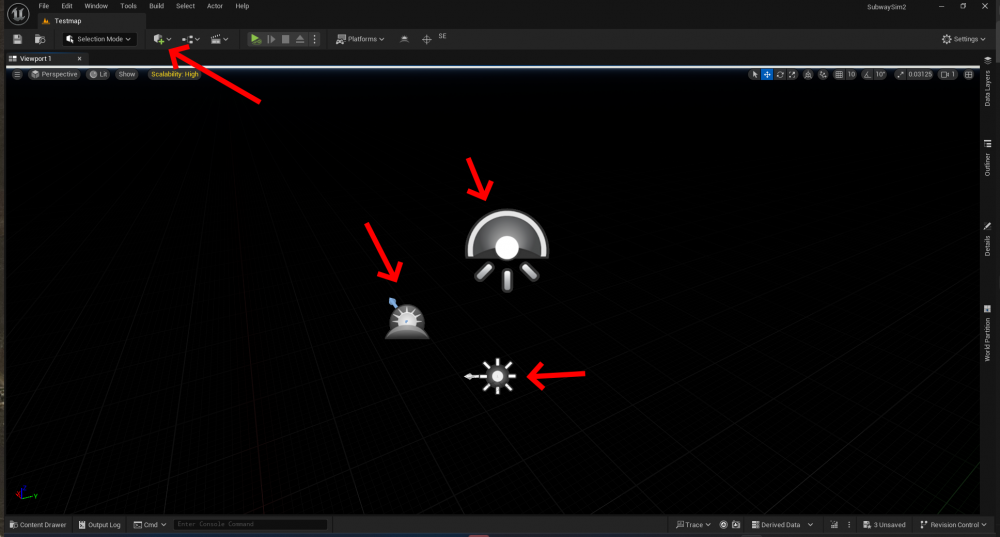Click the console command input field
Image resolution: width=1000 pixels, height=537 pixels.
click(x=249, y=524)
